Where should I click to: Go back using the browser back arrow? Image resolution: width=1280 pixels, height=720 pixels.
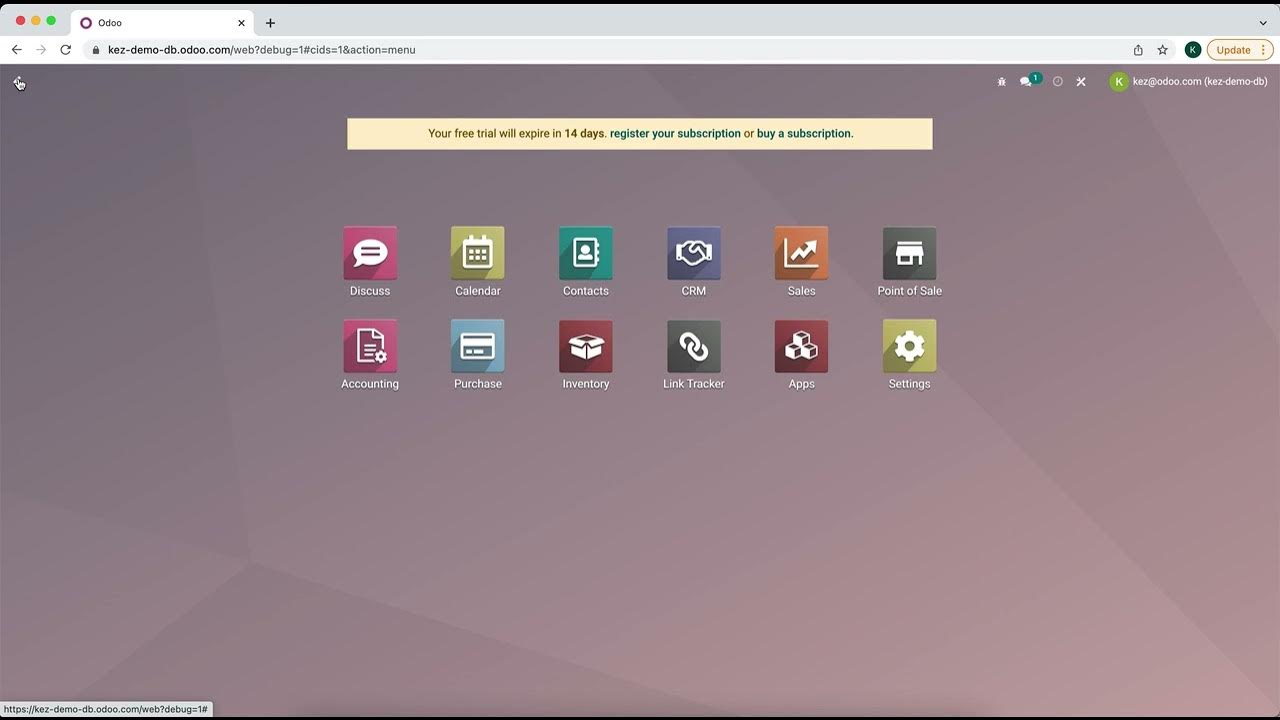16,50
